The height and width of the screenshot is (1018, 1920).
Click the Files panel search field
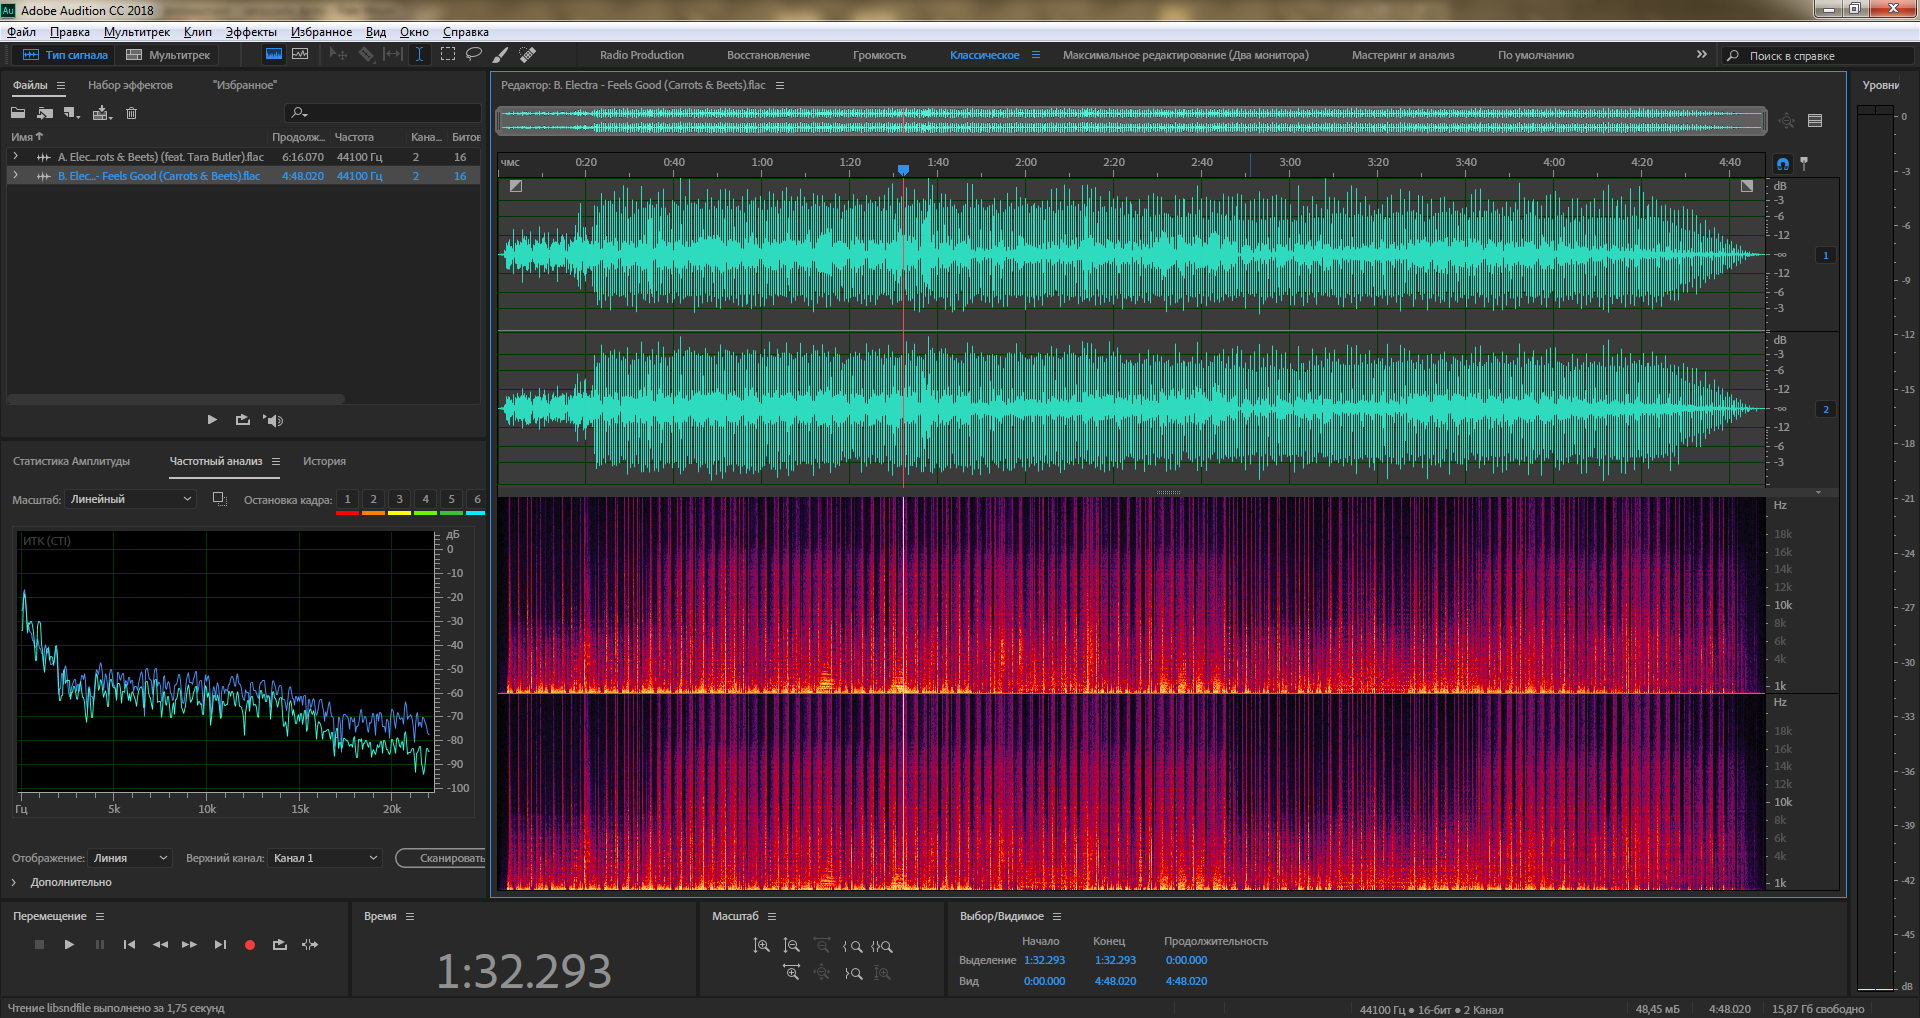383,113
